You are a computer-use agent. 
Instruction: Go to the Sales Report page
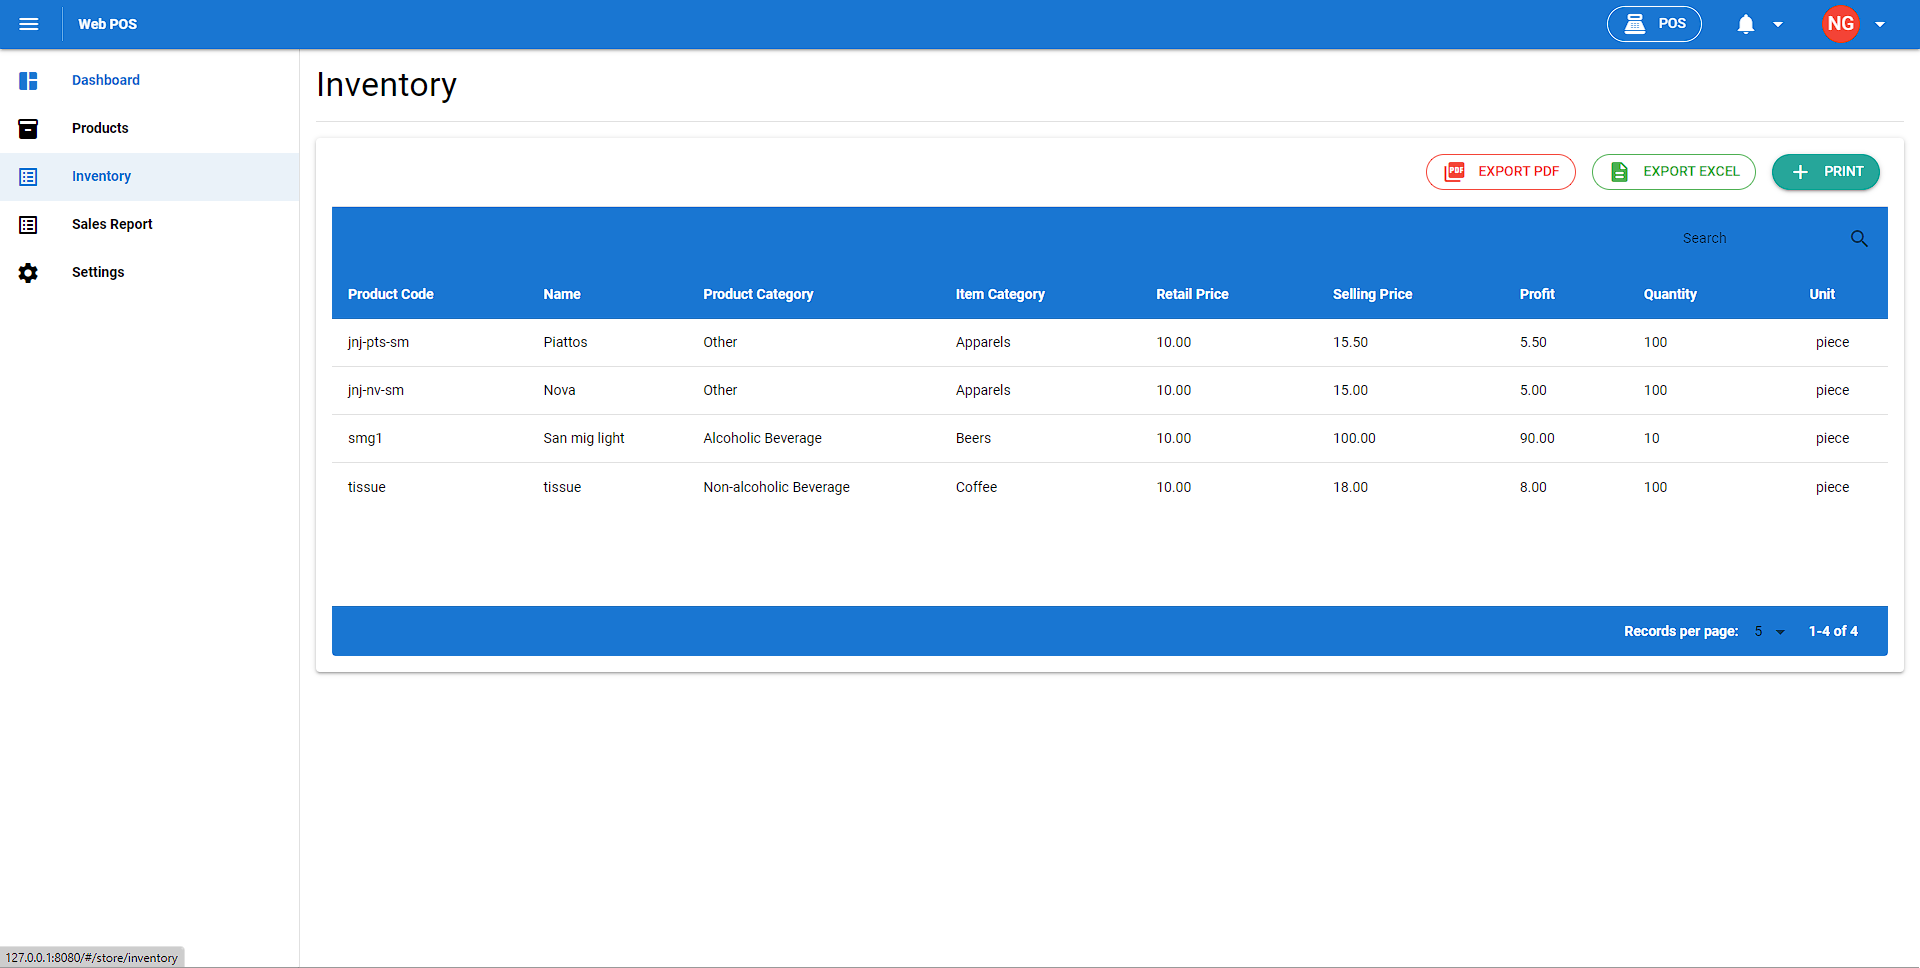point(112,225)
